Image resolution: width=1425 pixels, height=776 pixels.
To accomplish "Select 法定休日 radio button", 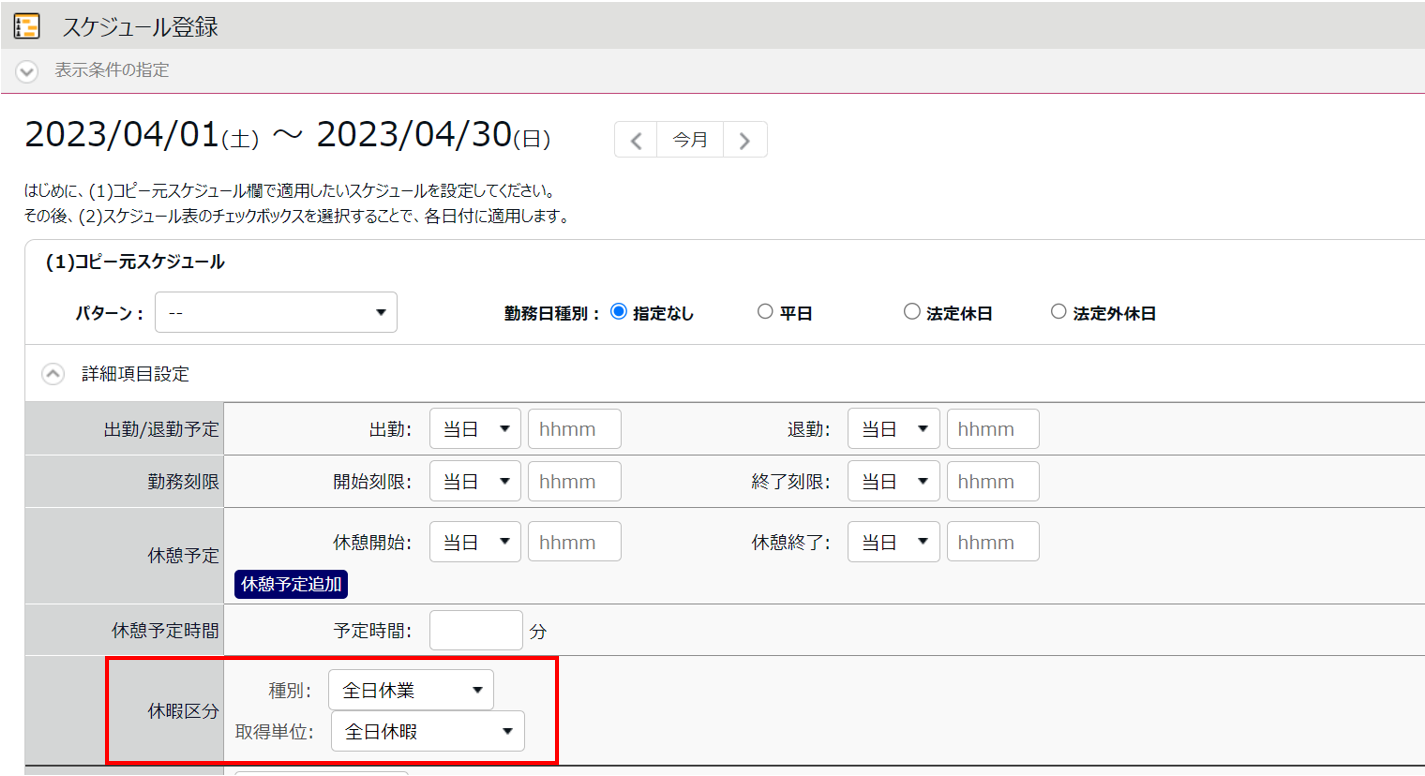I will [911, 312].
